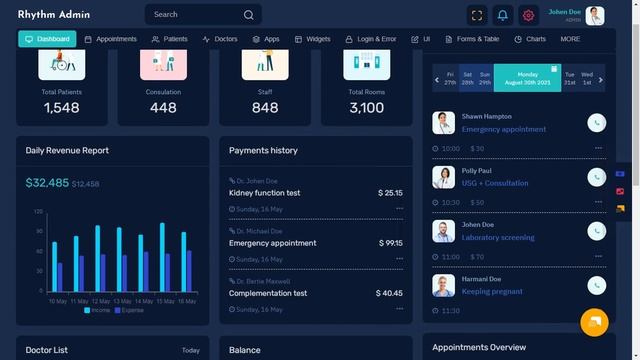Click blue side panel icon

pyautogui.click(x=620, y=174)
